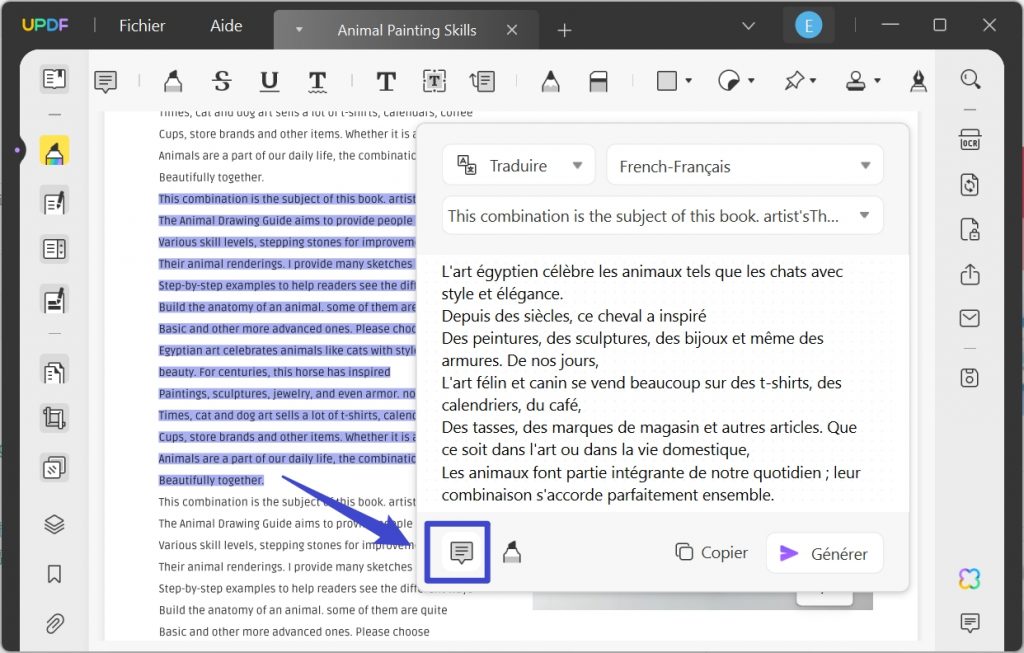Select the sticker tool icon
This screenshot has width=1024, height=653.
729,81
